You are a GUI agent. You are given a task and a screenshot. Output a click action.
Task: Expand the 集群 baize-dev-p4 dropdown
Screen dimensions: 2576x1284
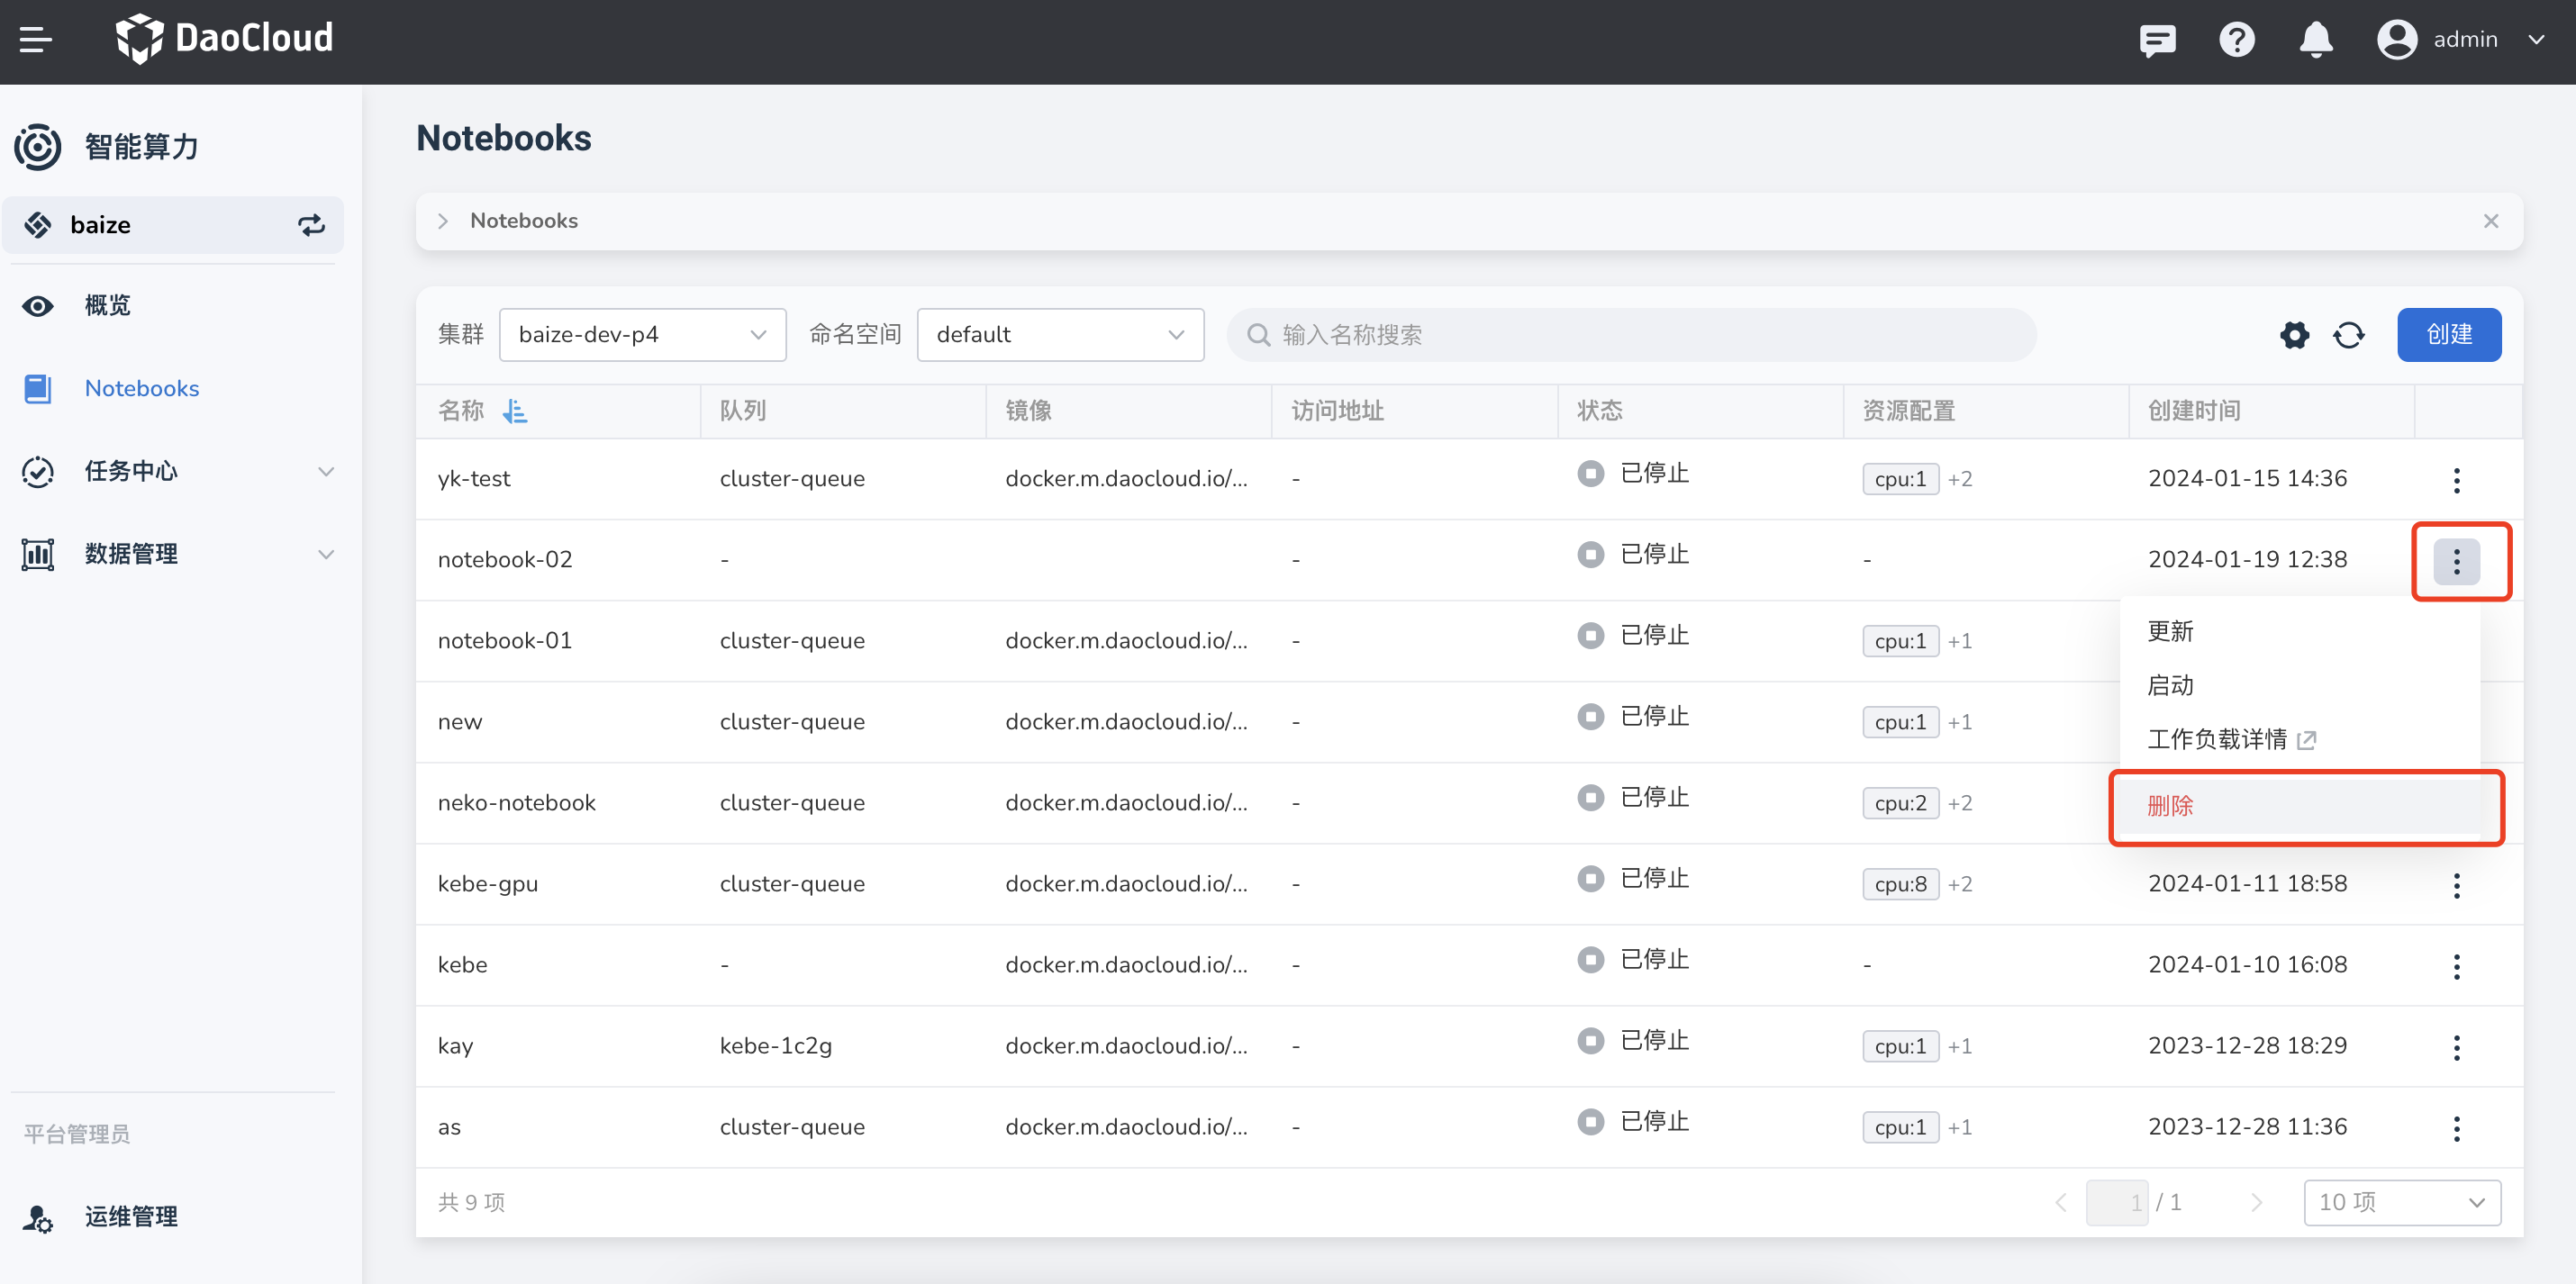pos(642,335)
